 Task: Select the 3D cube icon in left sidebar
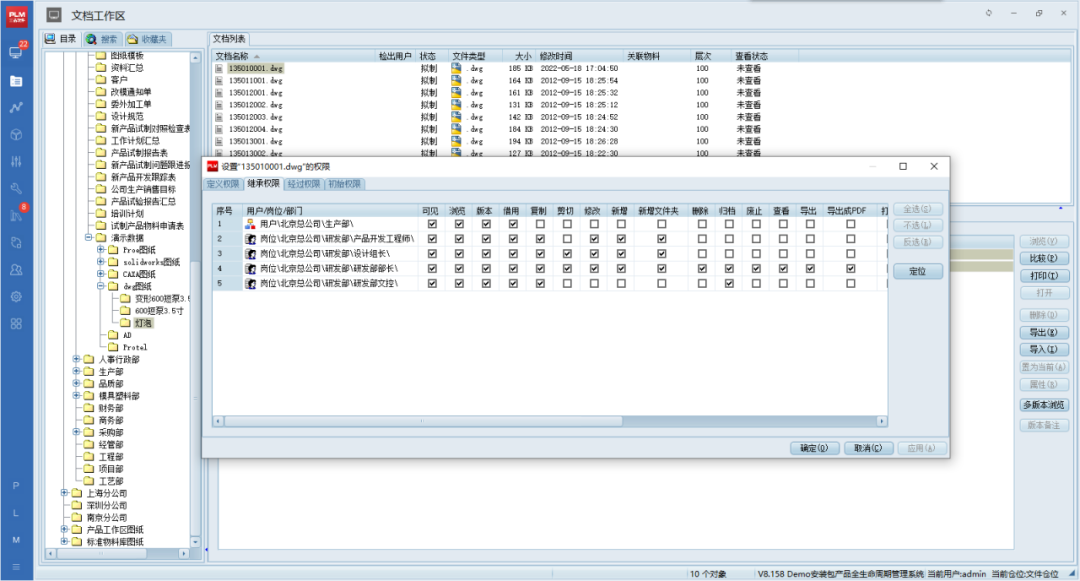pyautogui.click(x=16, y=134)
